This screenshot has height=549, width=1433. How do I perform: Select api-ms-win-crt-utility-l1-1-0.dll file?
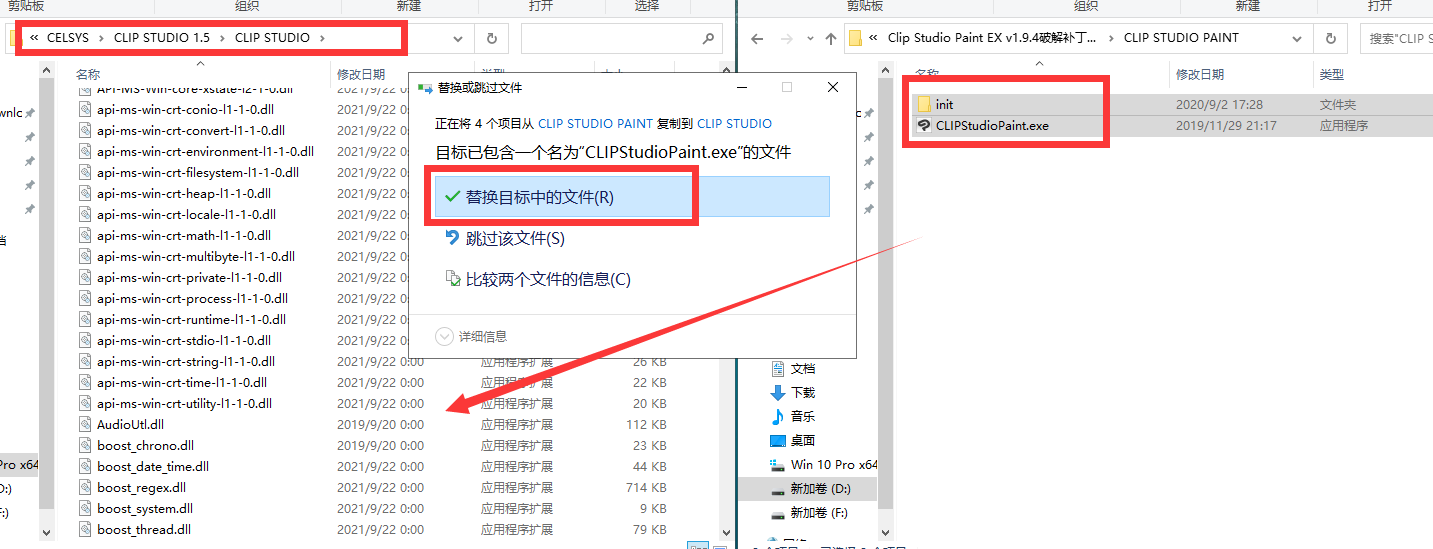coord(184,403)
